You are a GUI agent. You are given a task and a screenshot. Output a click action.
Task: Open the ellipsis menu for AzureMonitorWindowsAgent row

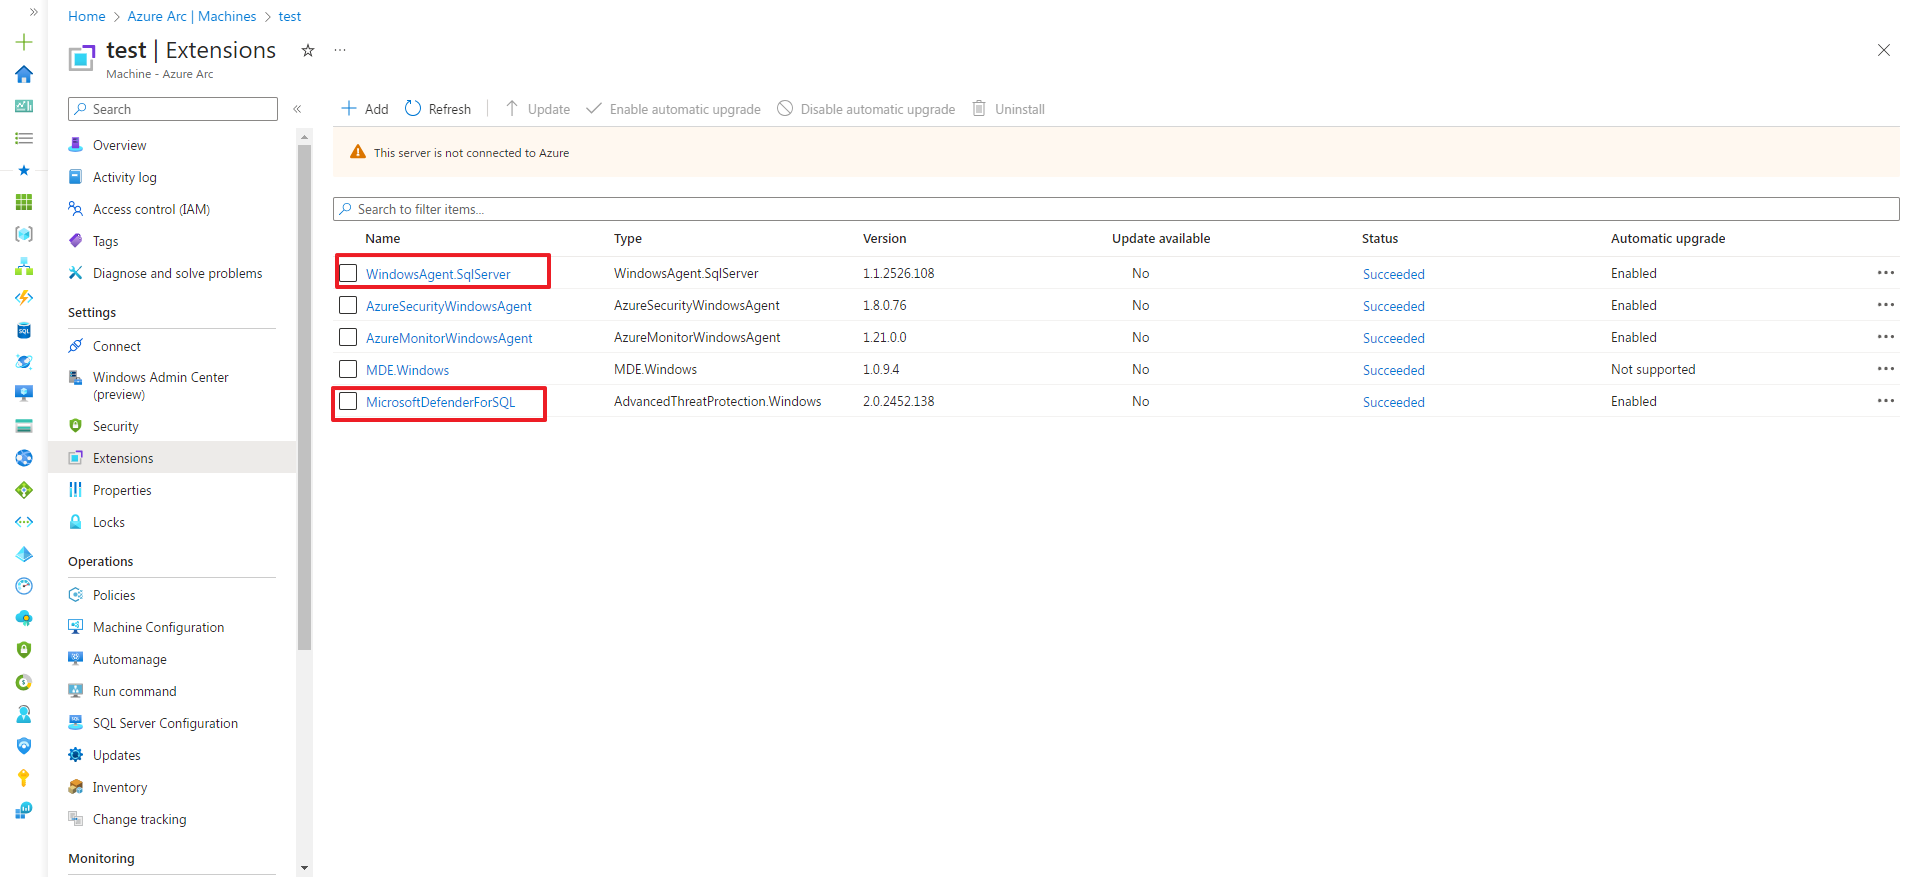[x=1886, y=337]
